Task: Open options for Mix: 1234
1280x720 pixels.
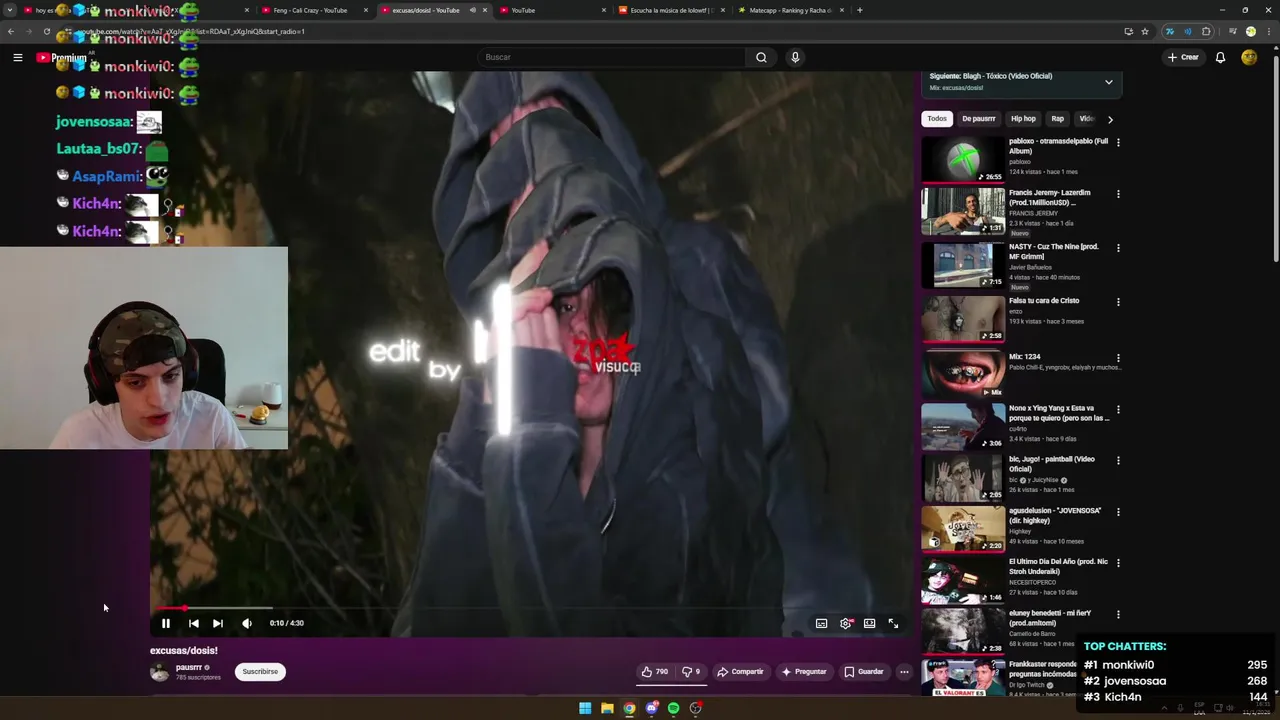Action: 1118,358
